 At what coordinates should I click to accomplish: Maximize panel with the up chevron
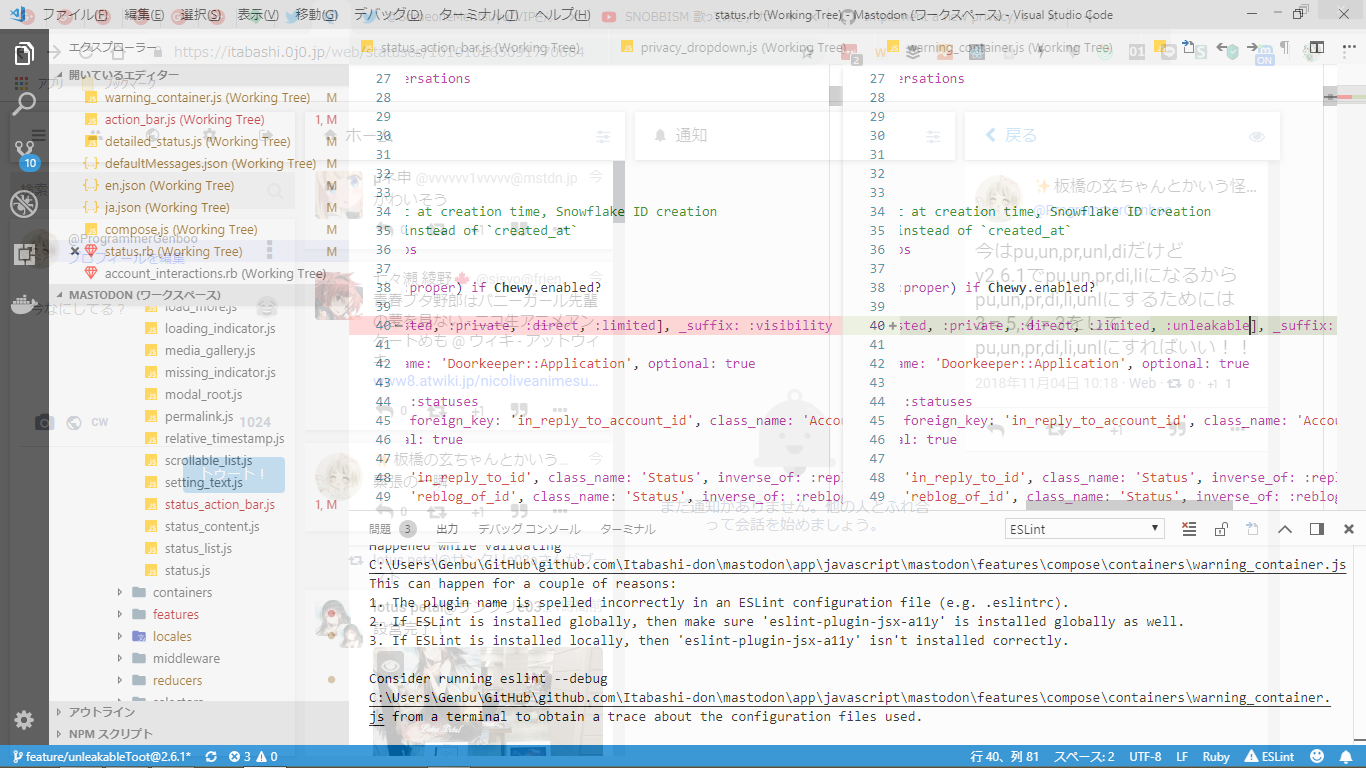pos(1284,529)
